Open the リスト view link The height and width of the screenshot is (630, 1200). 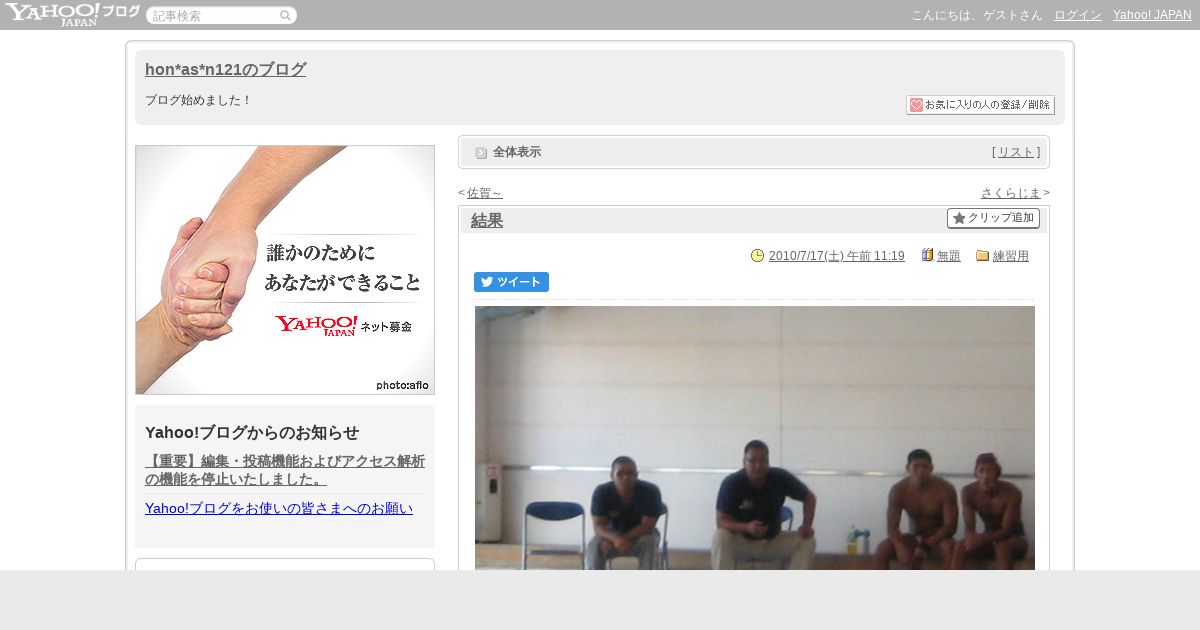1016,152
